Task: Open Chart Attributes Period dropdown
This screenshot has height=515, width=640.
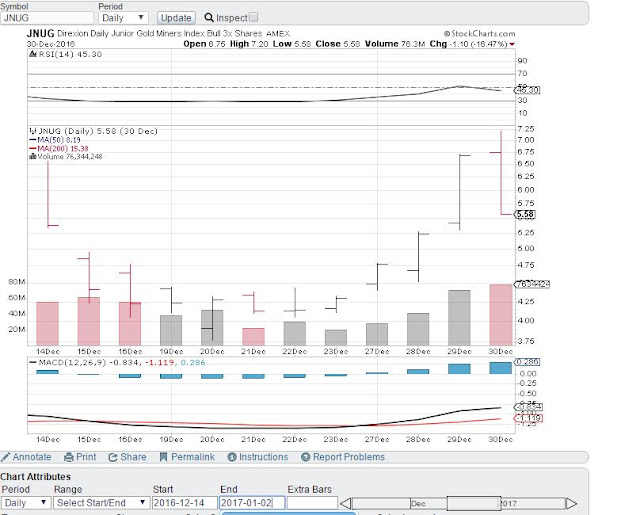Action: pos(26,503)
